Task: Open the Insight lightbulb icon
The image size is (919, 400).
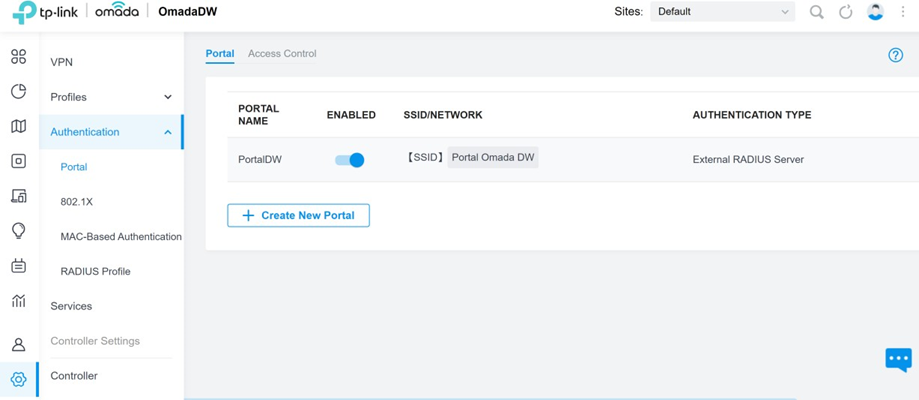Action: [x=19, y=230]
